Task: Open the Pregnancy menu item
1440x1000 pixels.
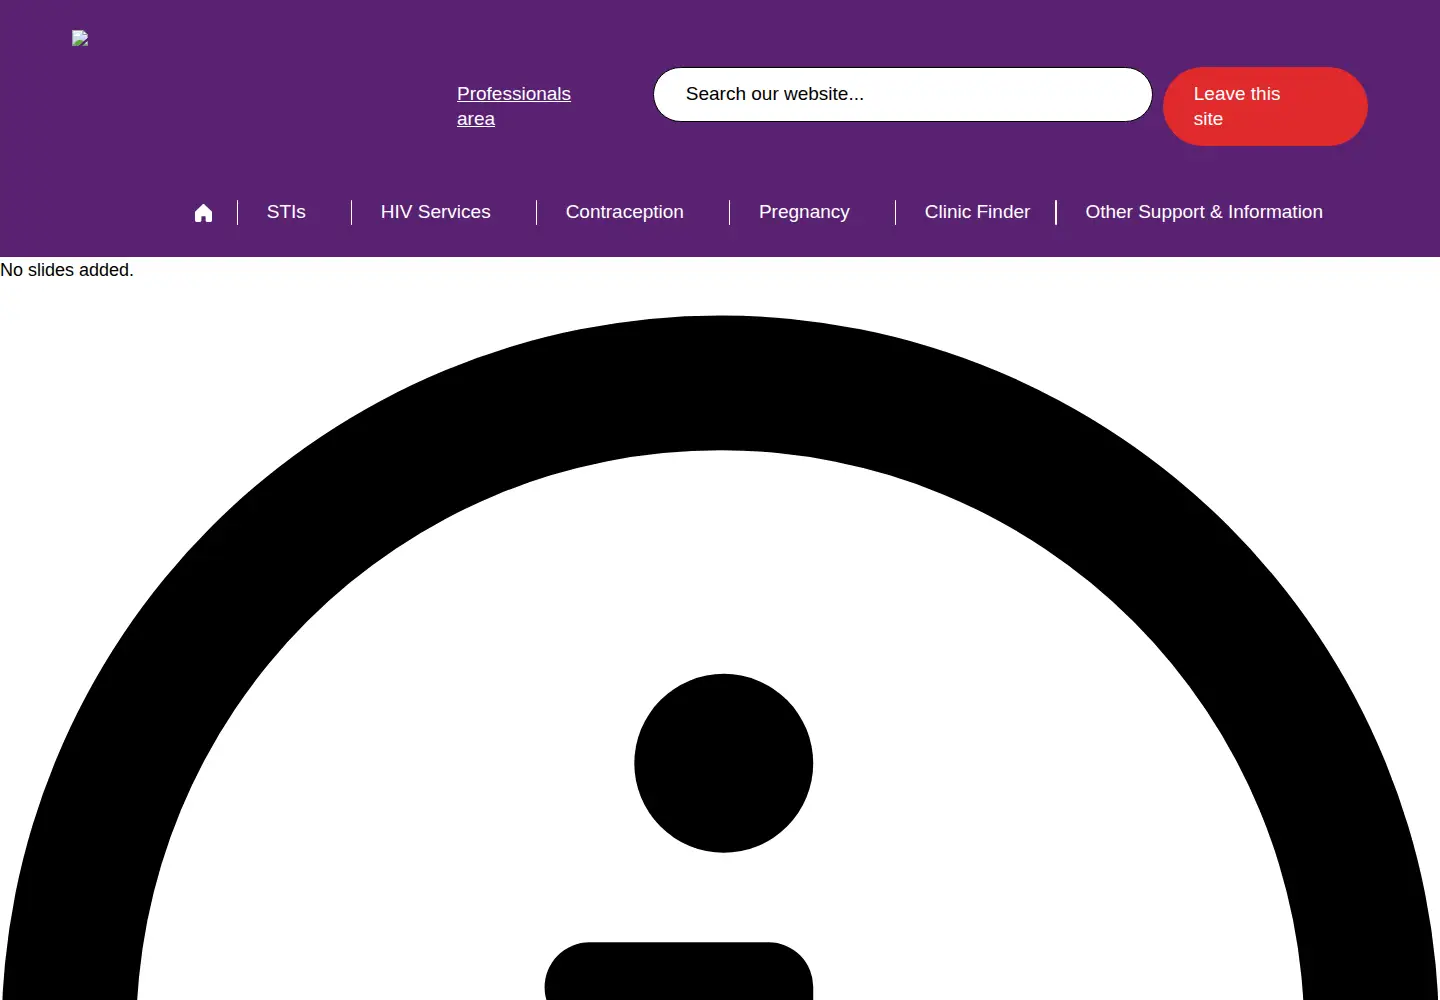Action: tap(804, 212)
